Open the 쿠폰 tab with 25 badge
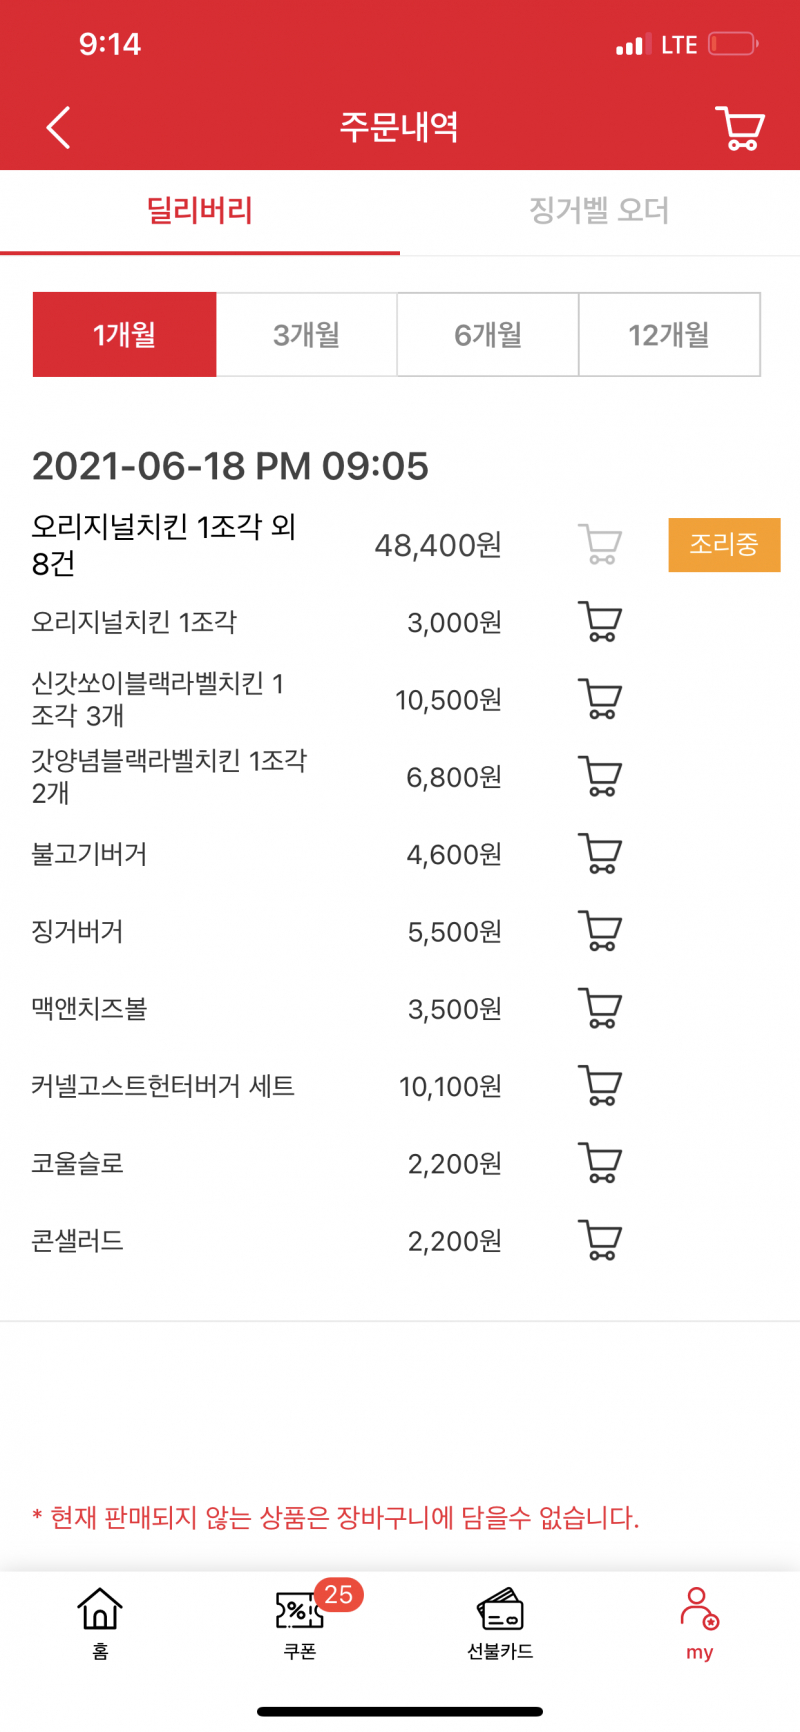 300,1620
